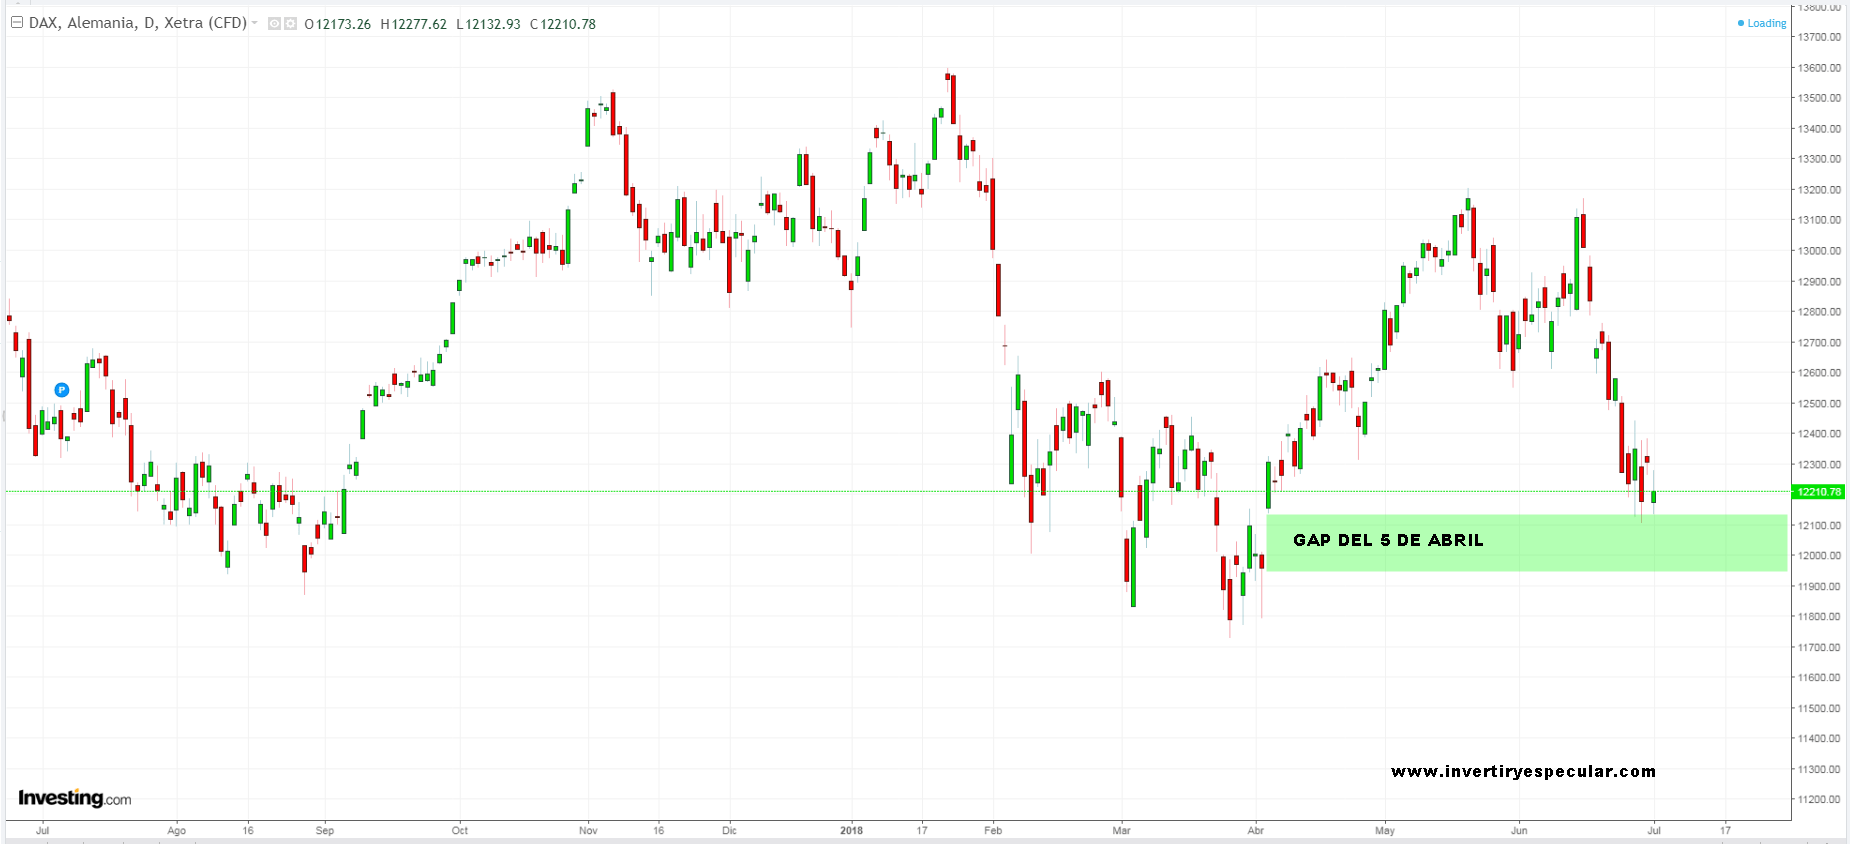
Task: Click the 2018 label on time axis
Action: [x=851, y=830]
